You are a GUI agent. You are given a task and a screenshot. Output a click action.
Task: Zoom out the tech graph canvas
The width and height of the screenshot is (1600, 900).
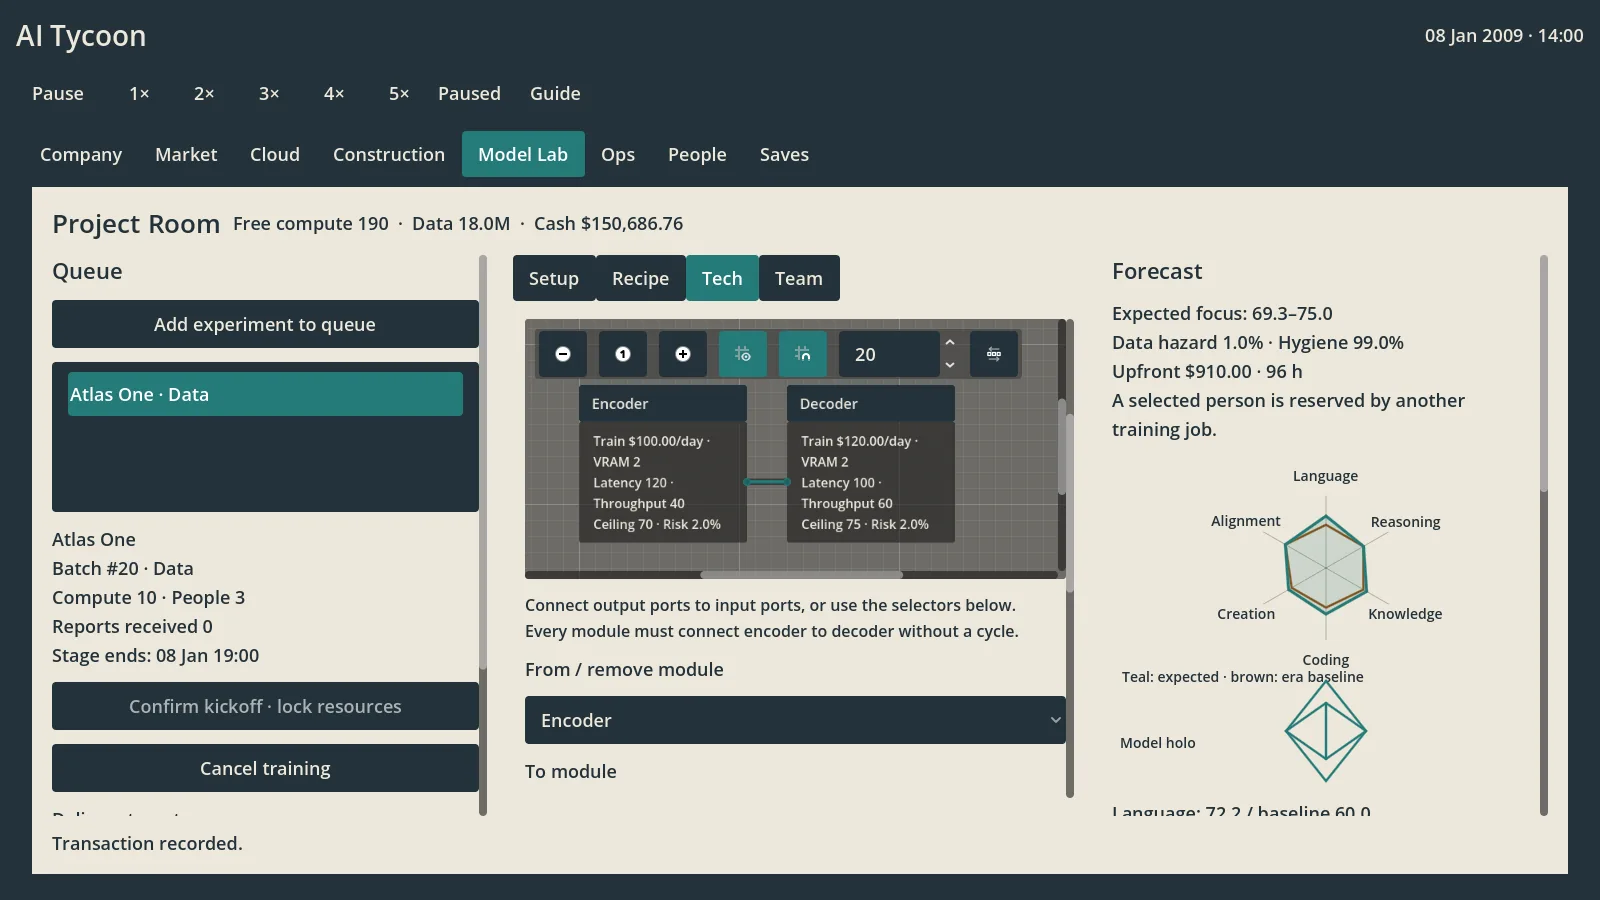point(563,354)
